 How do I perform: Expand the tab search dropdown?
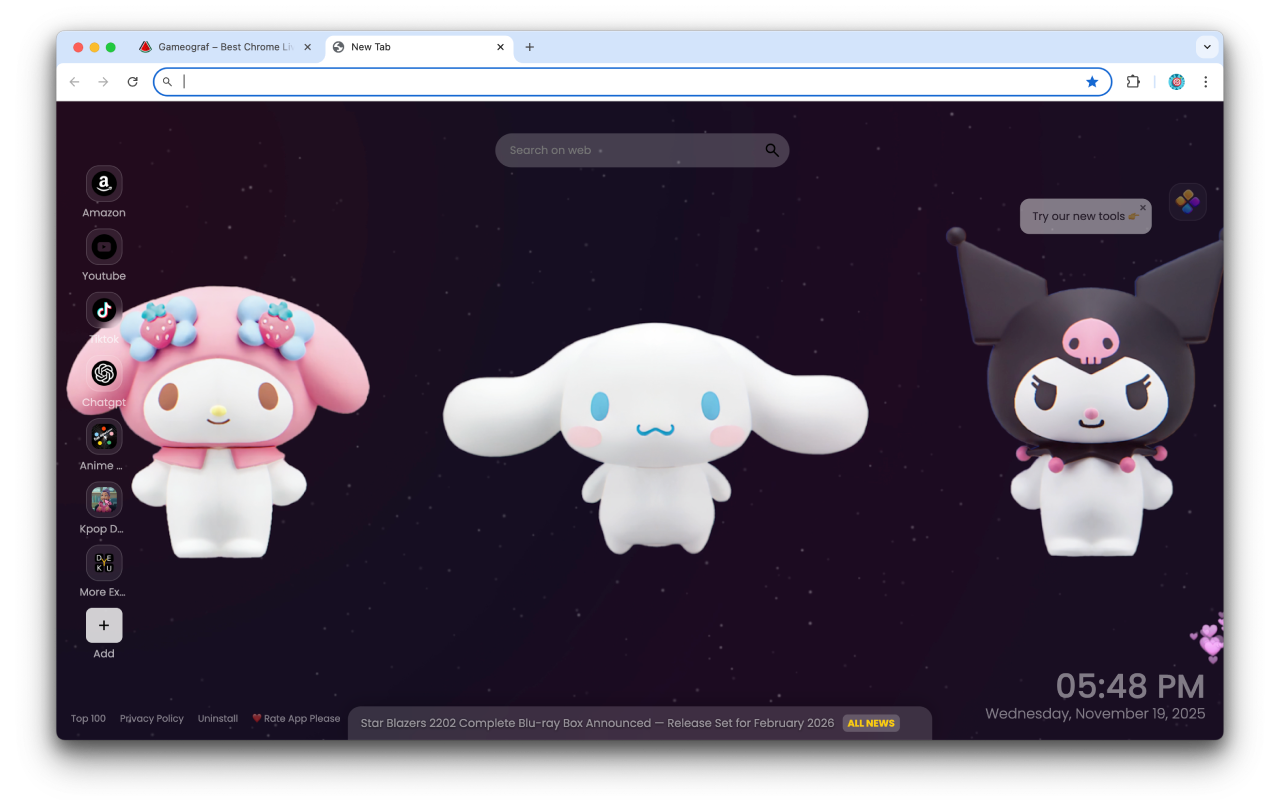(x=1207, y=47)
